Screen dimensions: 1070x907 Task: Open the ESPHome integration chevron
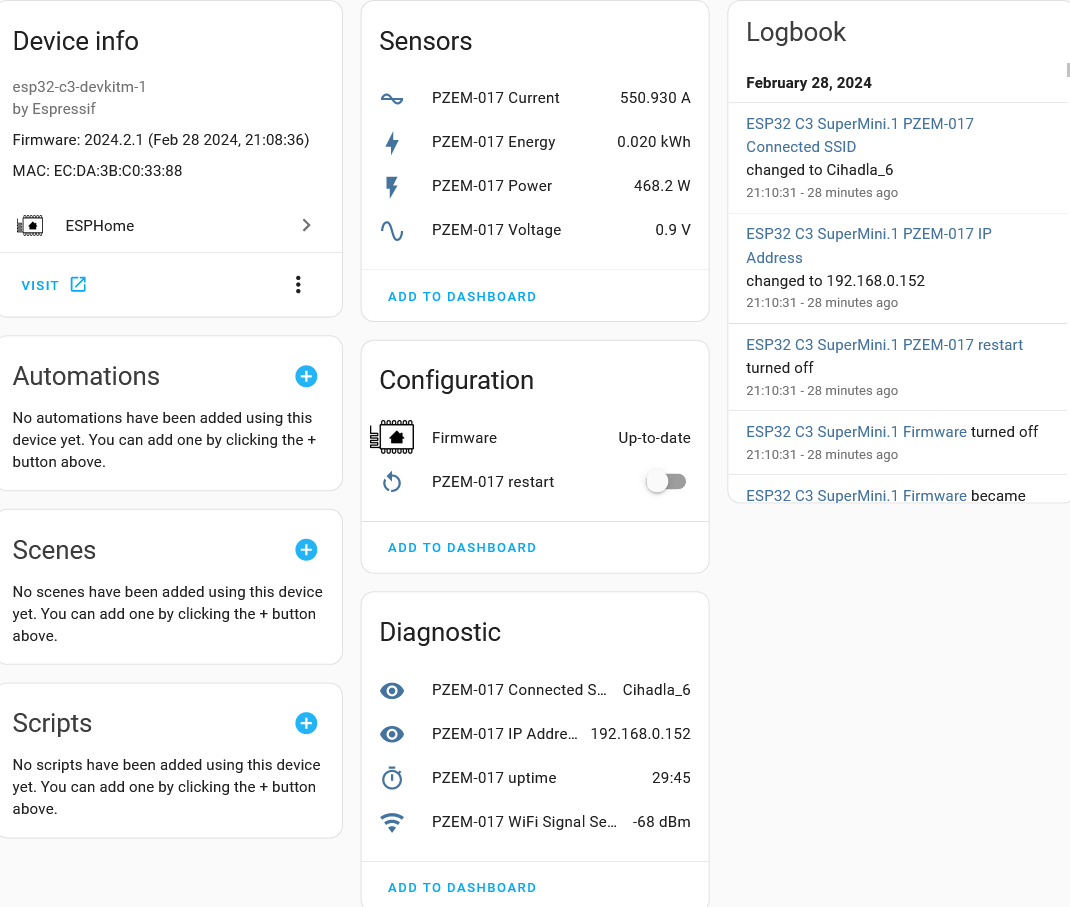tap(307, 226)
